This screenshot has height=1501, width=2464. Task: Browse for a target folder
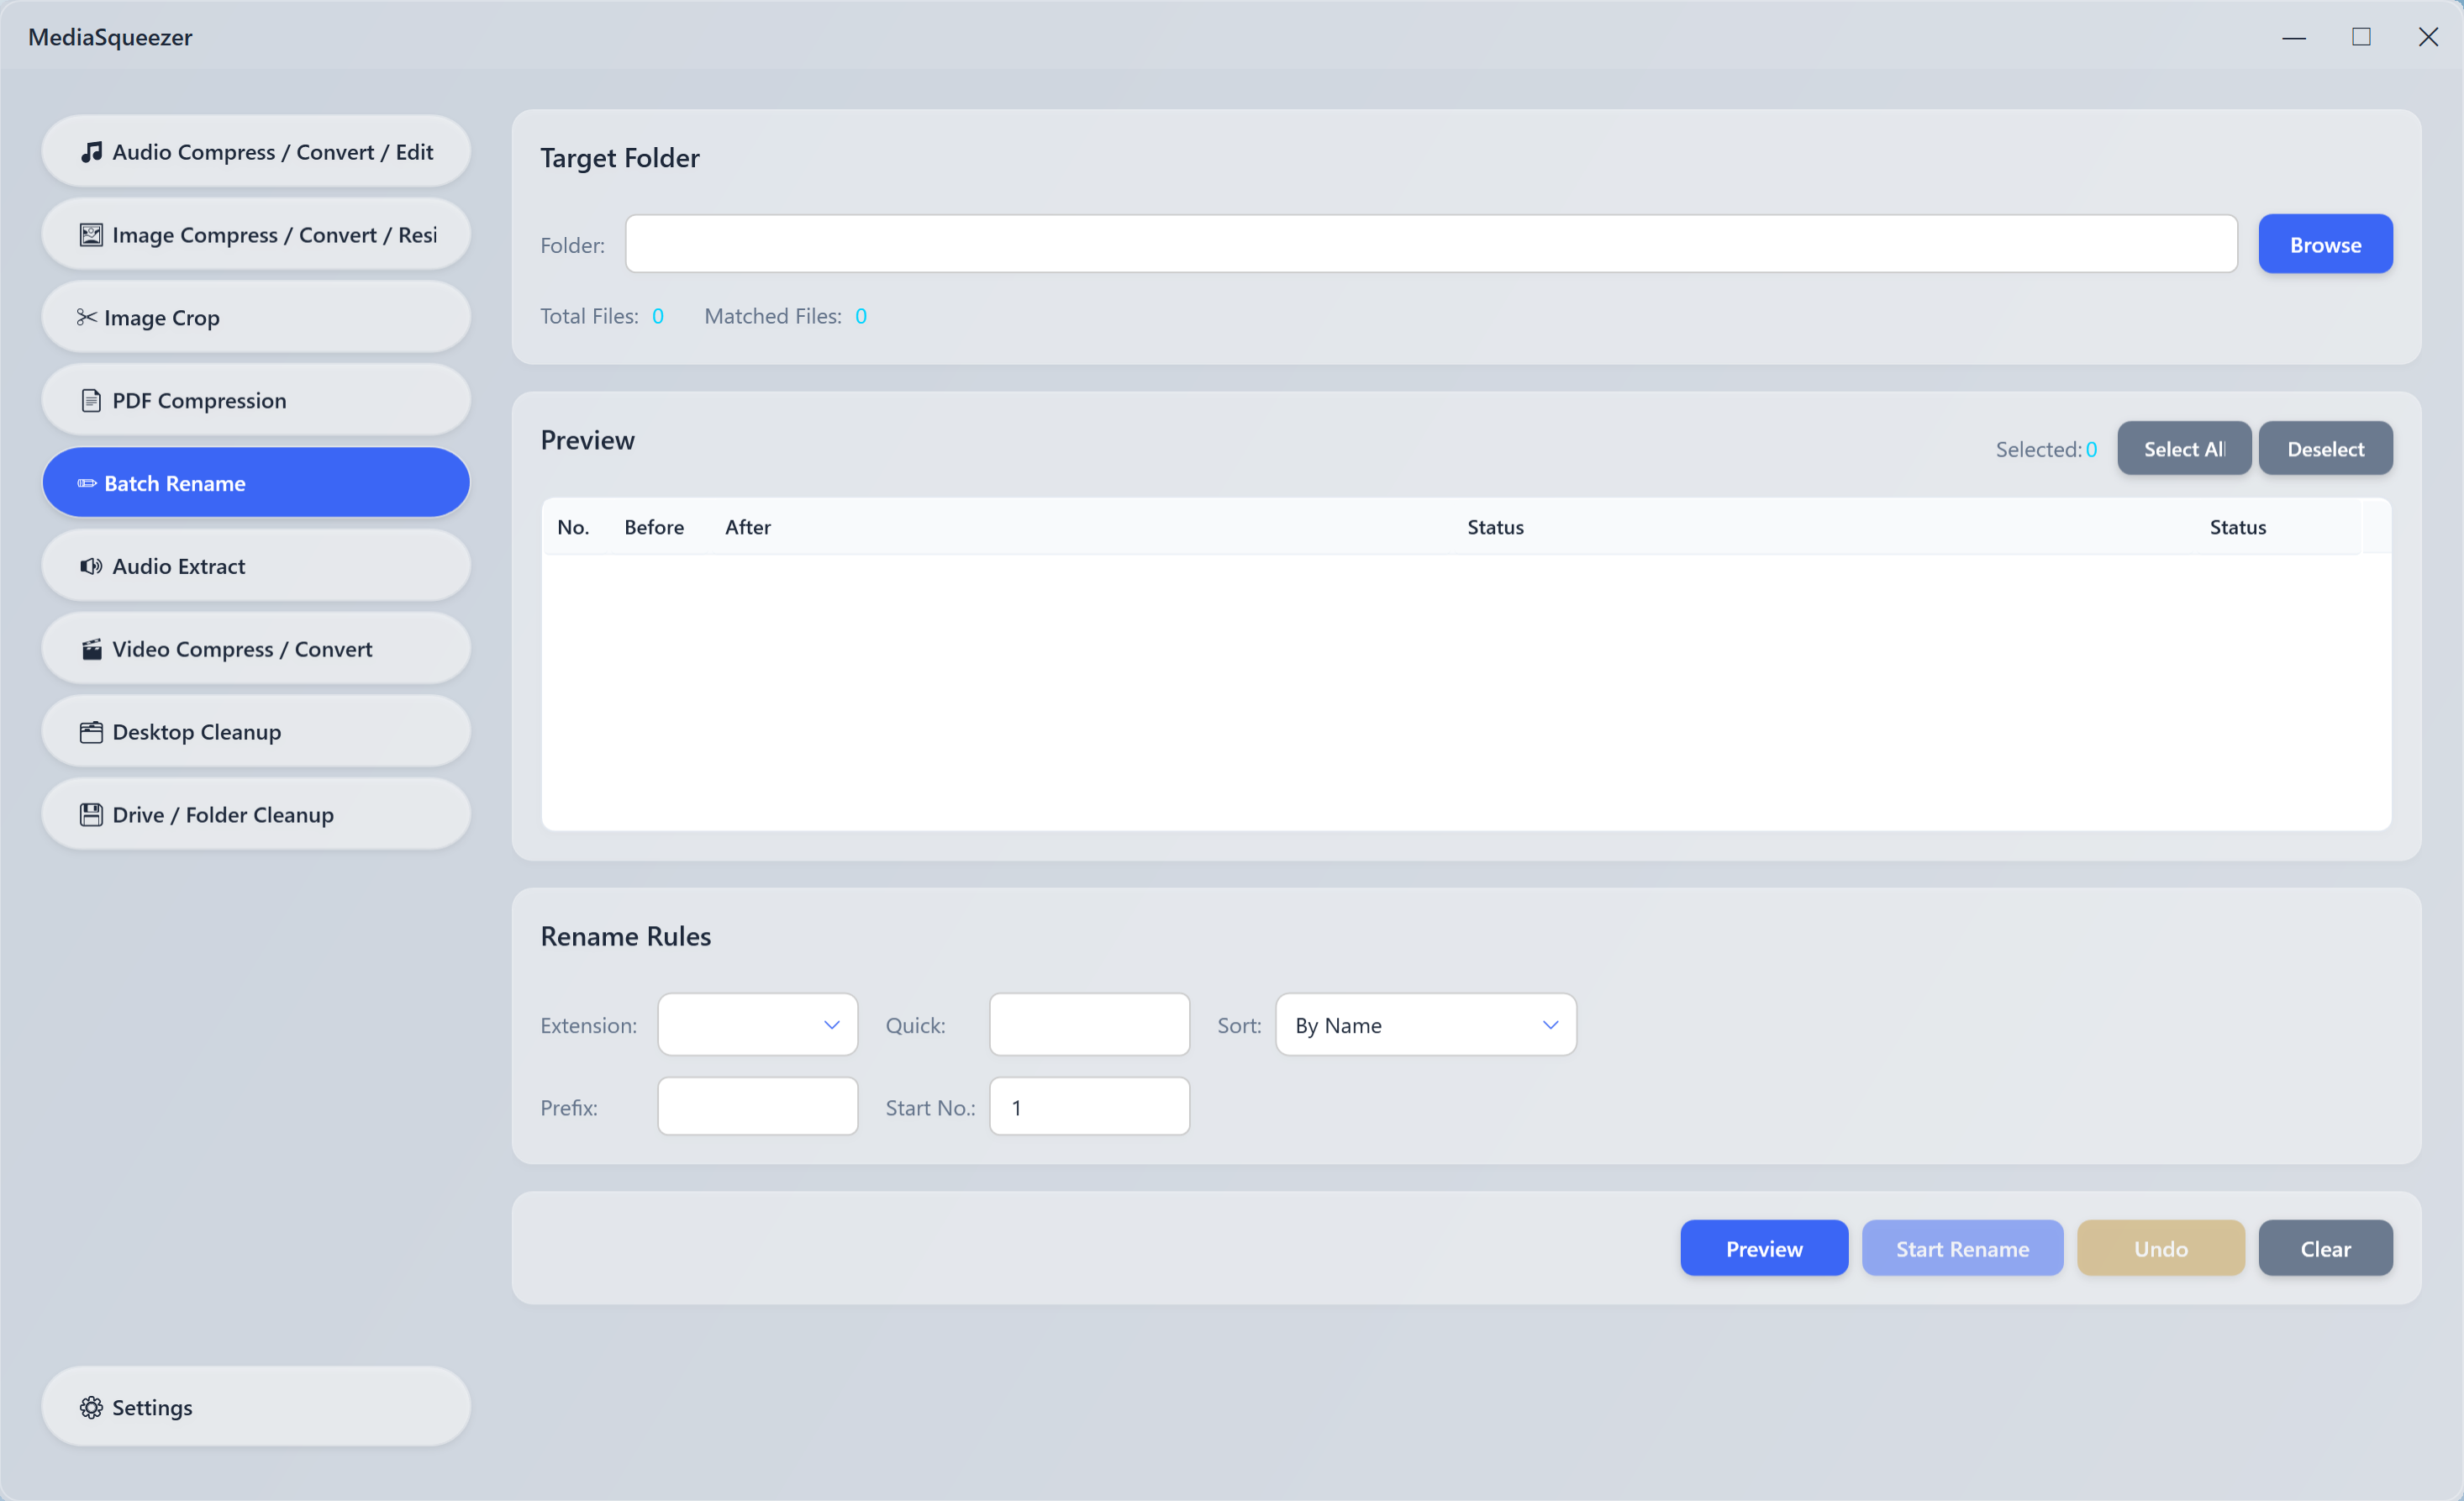2325,243
